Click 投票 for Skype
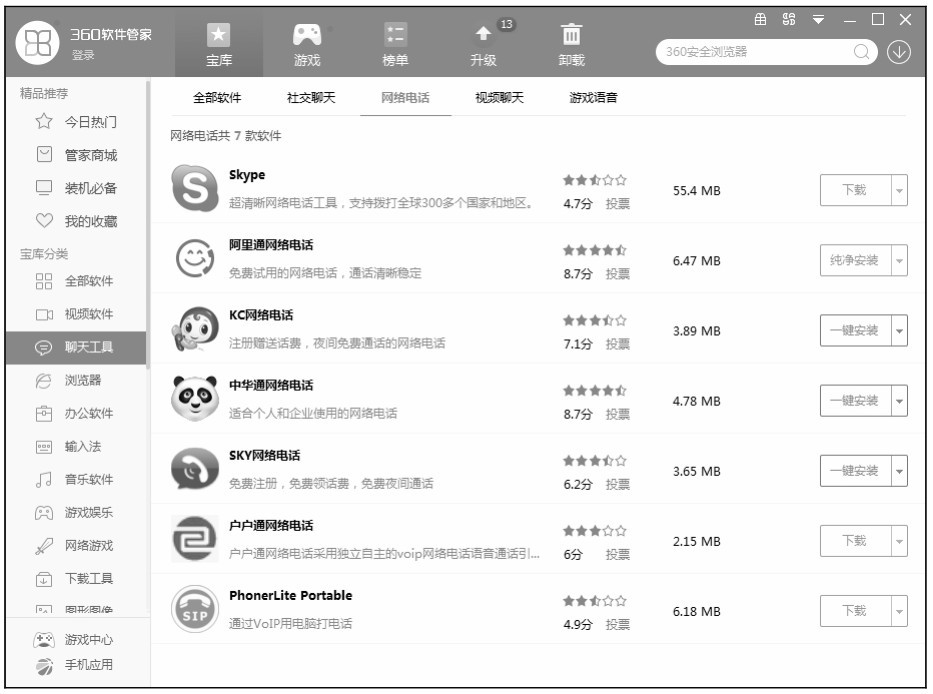The width and height of the screenshot is (933, 694). pos(618,204)
